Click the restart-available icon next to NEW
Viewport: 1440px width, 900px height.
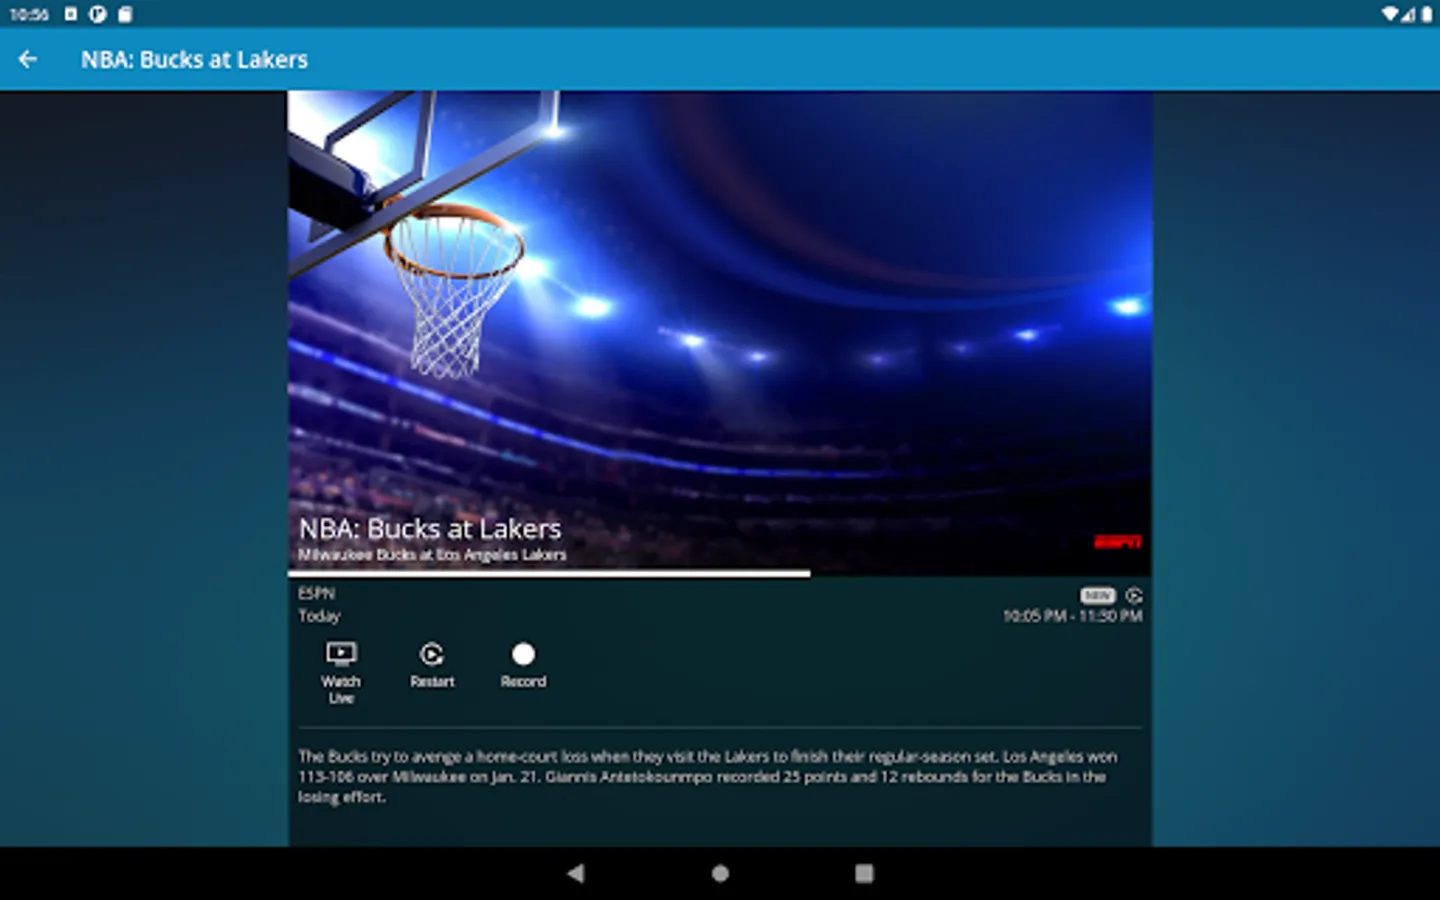(1134, 595)
